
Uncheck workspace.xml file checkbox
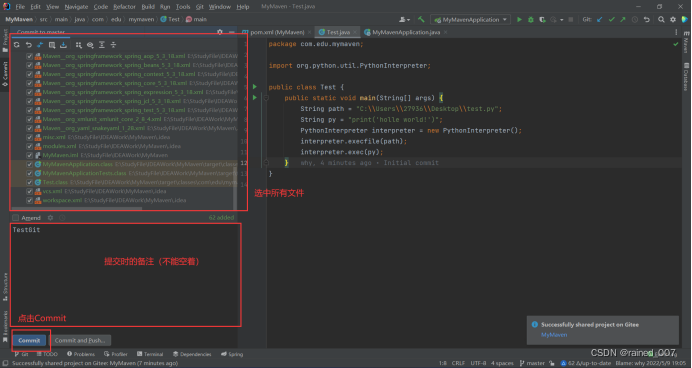click(30, 200)
